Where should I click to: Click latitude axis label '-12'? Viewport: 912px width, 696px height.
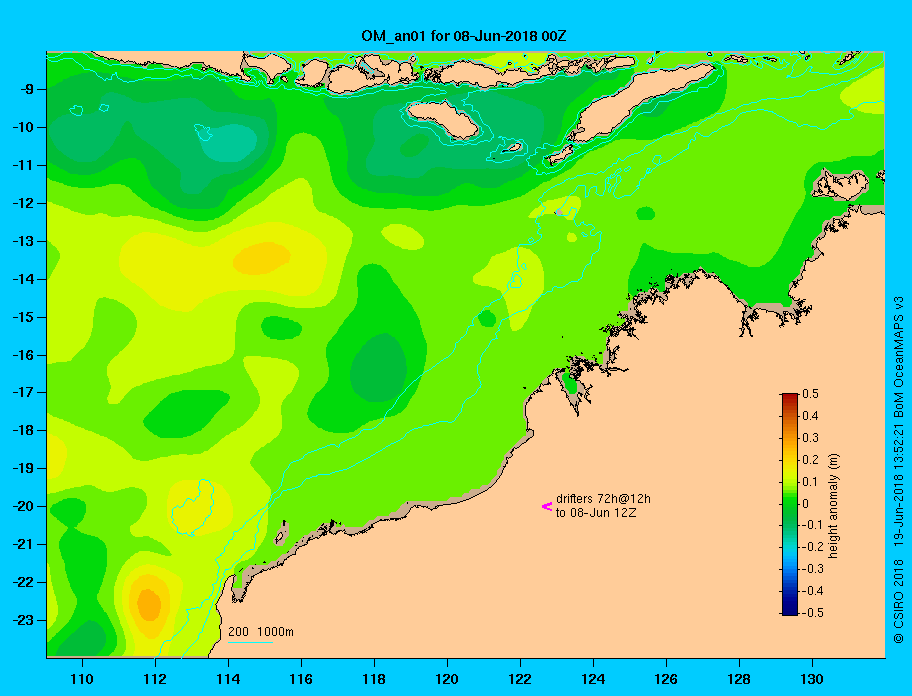tap(23, 203)
